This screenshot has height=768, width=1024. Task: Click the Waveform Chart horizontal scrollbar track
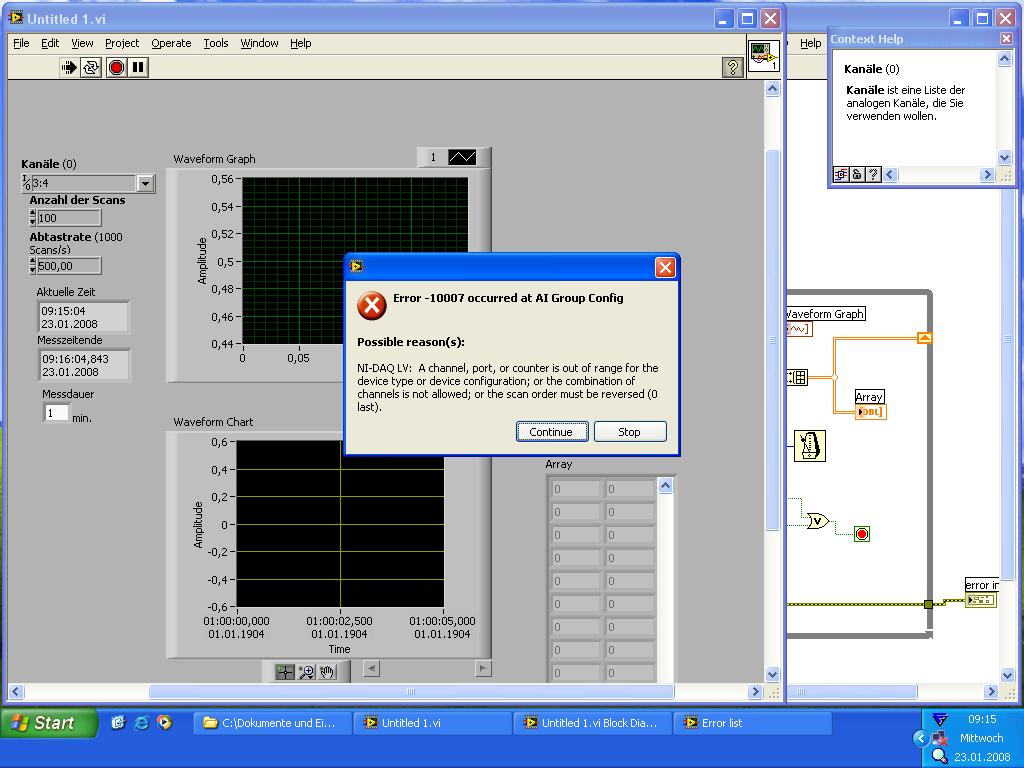pyautogui.click(x=427, y=668)
